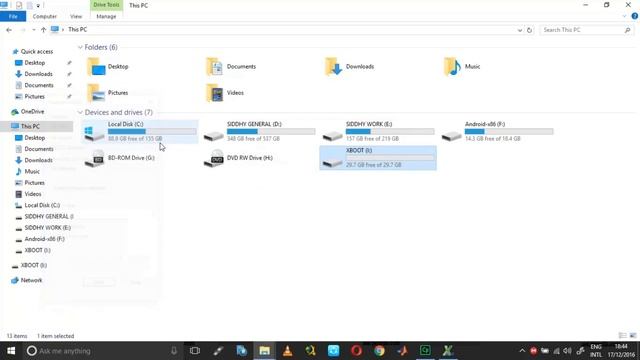Go back using the back arrow

9,30
